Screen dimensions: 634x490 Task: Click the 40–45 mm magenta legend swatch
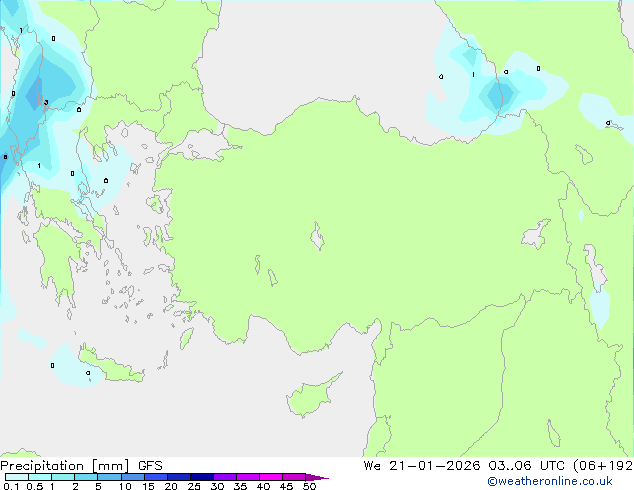(271, 477)
